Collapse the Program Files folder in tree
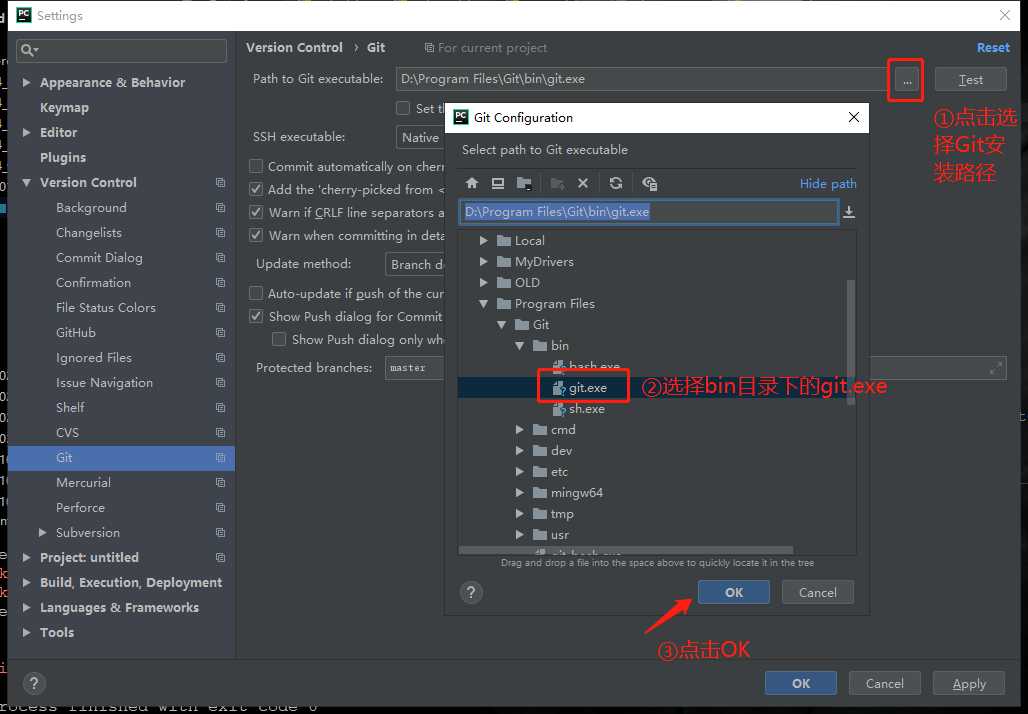The height and width of the screenshot is (714, 1028). pos(484,304)
